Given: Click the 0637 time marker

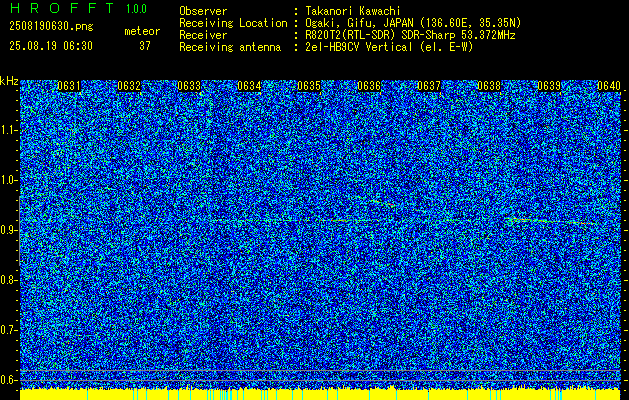Looking at the screenshot, I should (429, 86).
